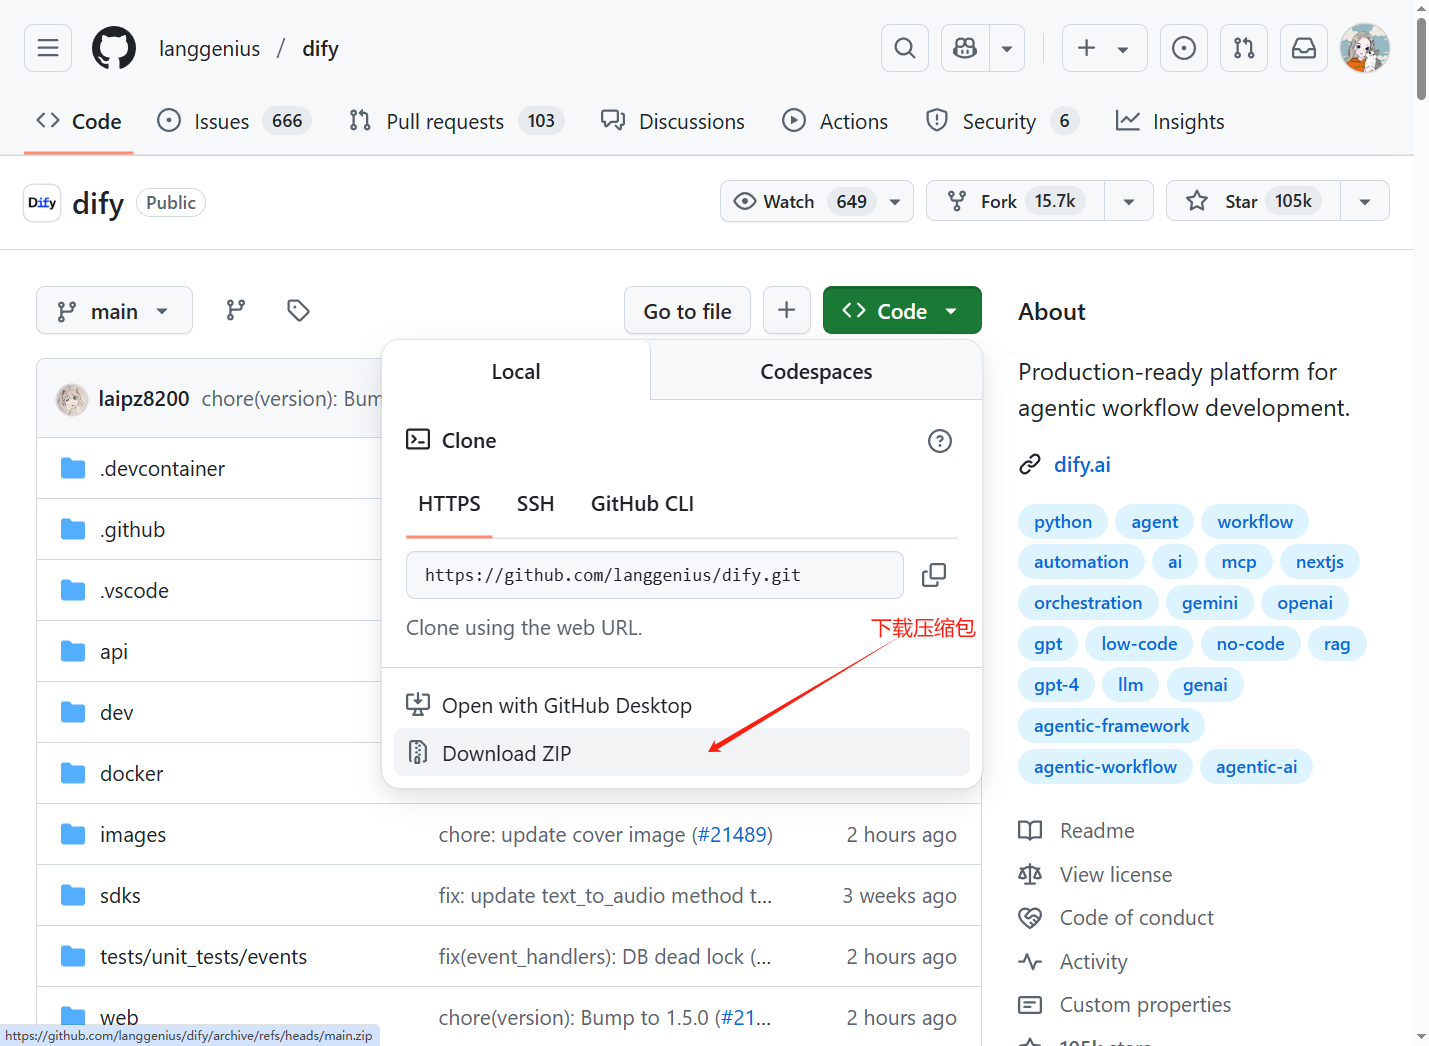Screen dimensions: 1429x1046
Task: Expand the Star lists dropdown arrow
Action: pos(1365,201)
